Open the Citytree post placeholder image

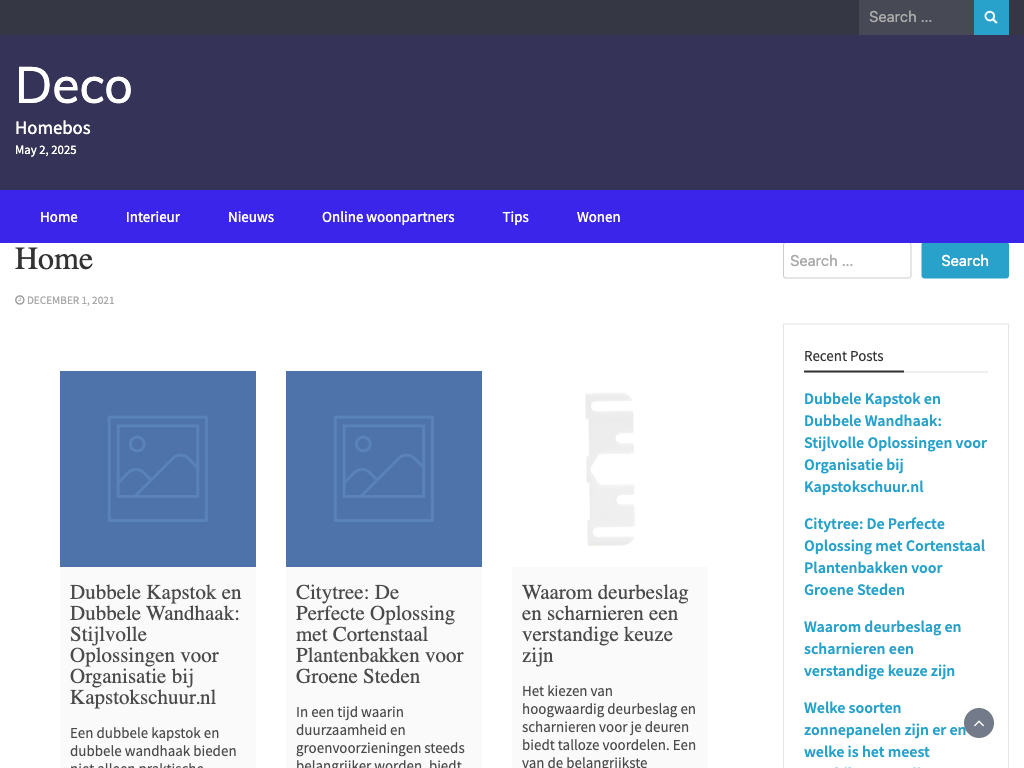point(384,469)
